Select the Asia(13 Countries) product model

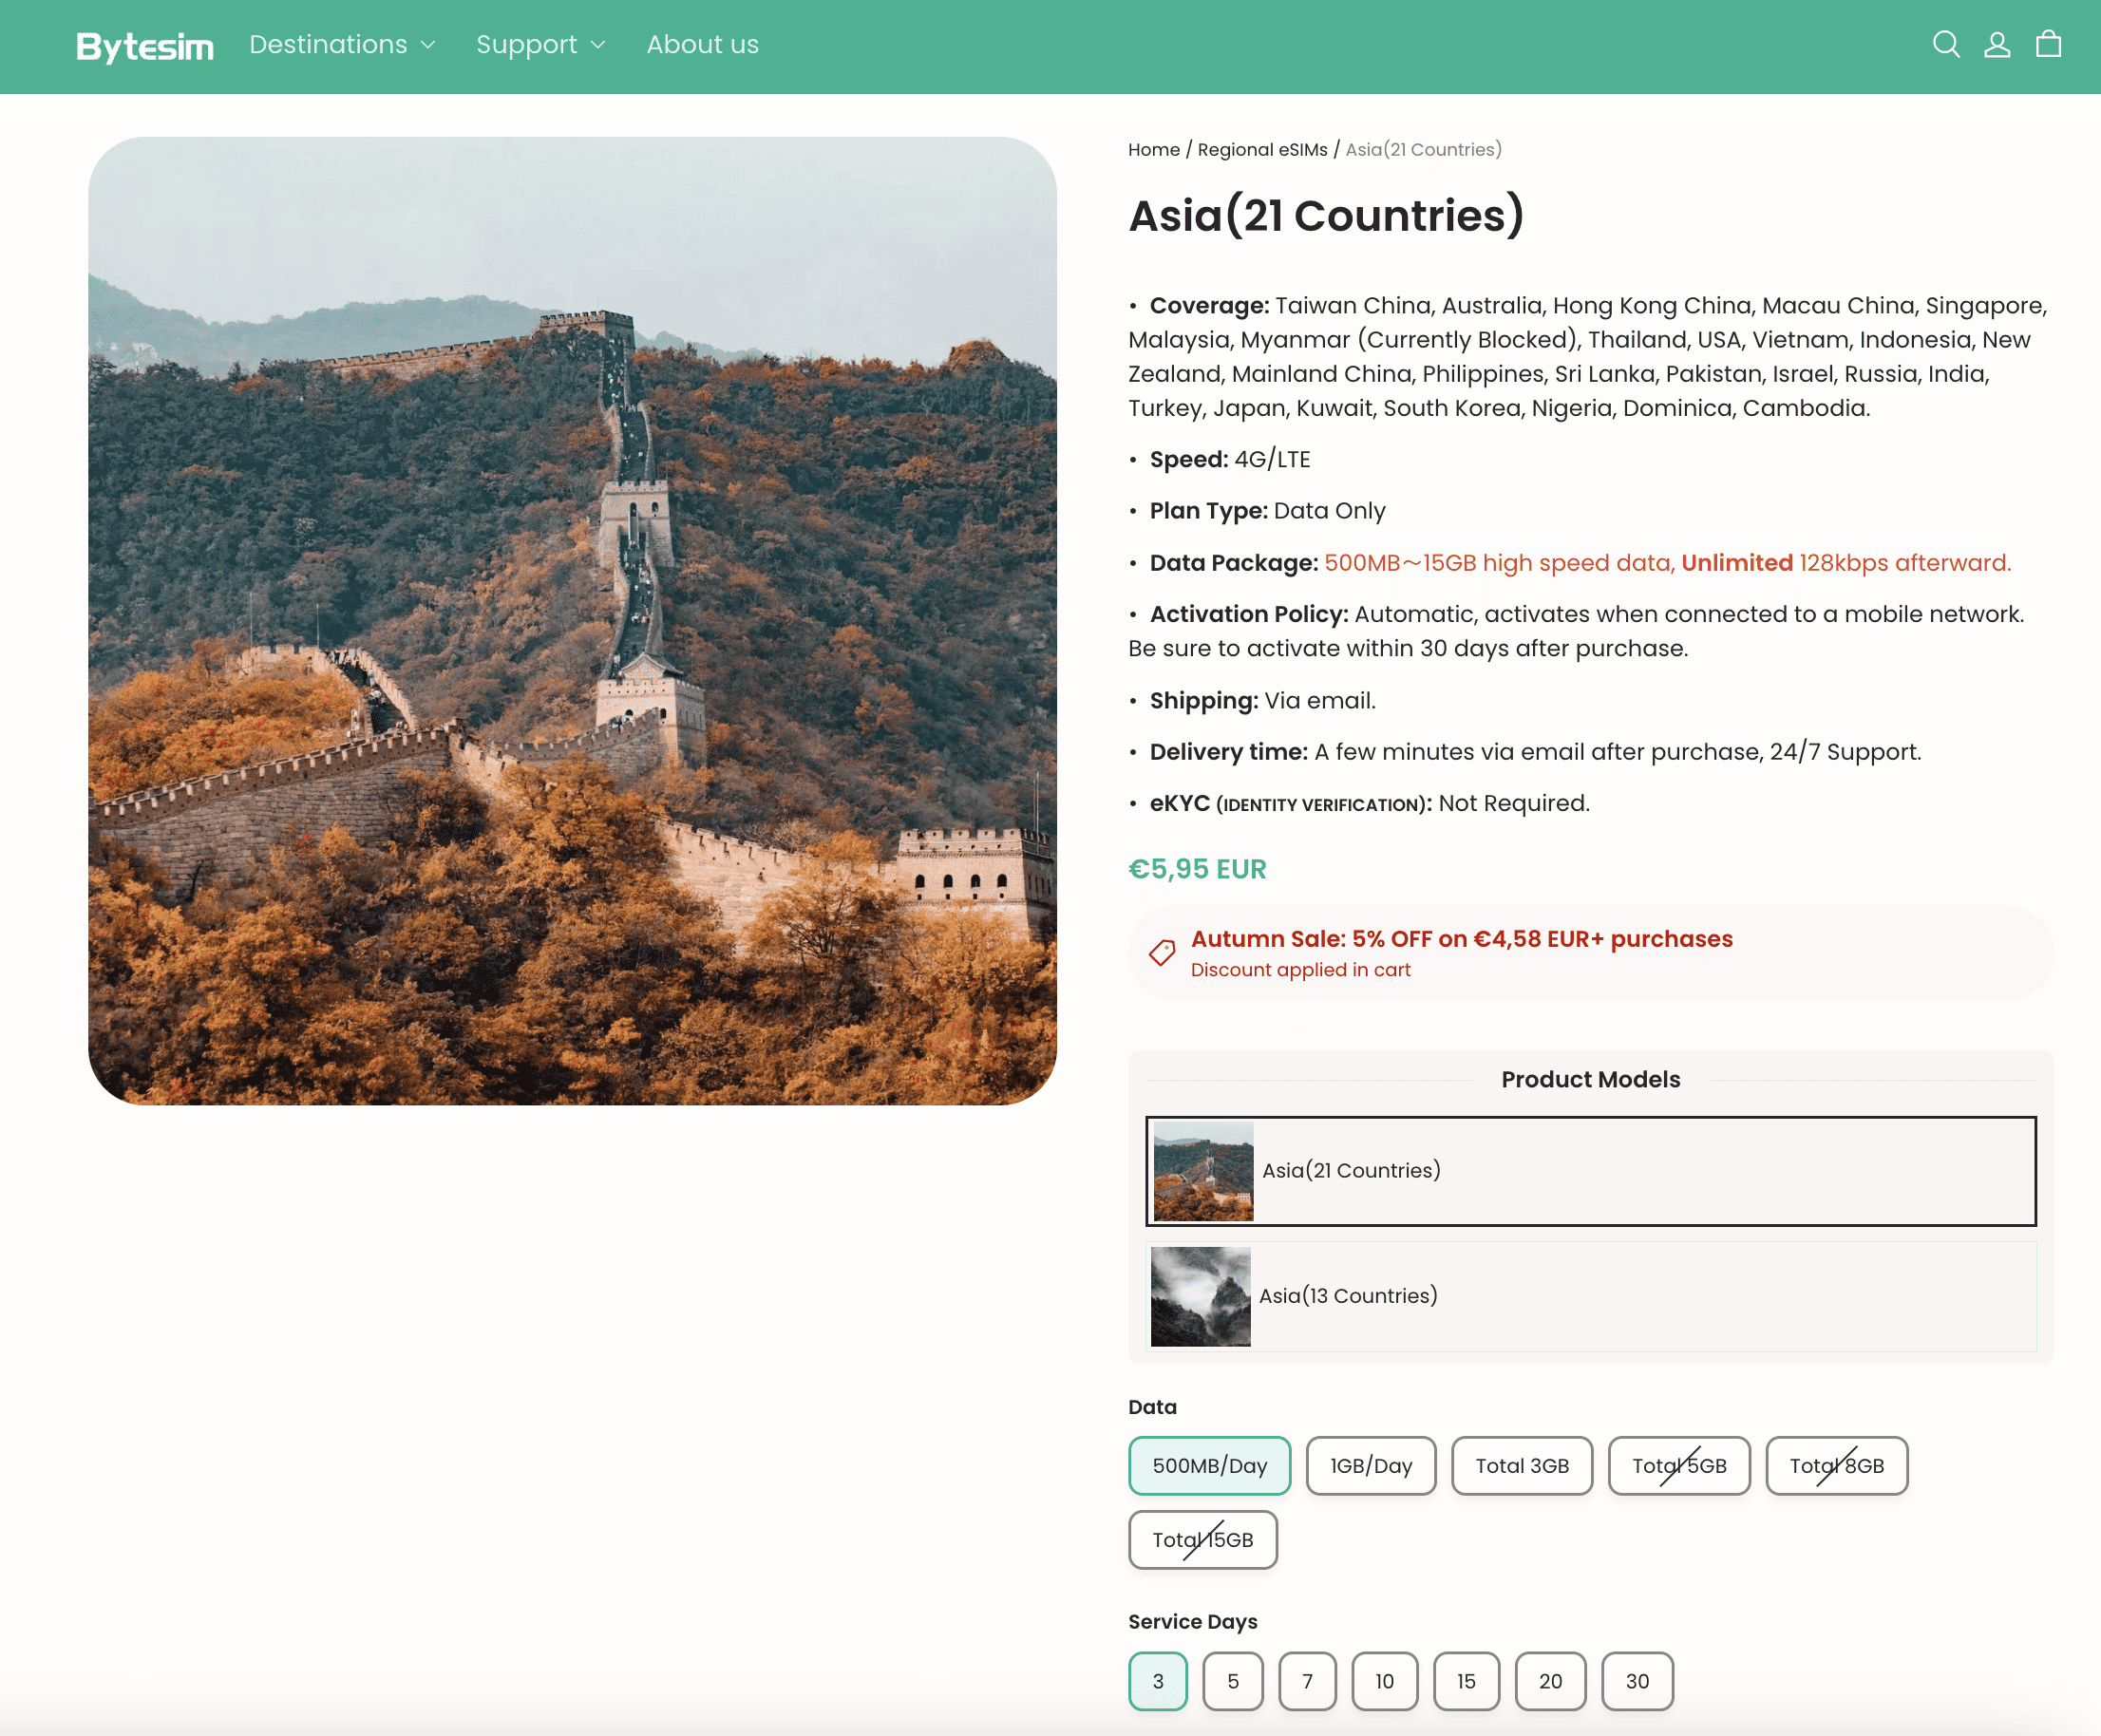point(1590,1296)
